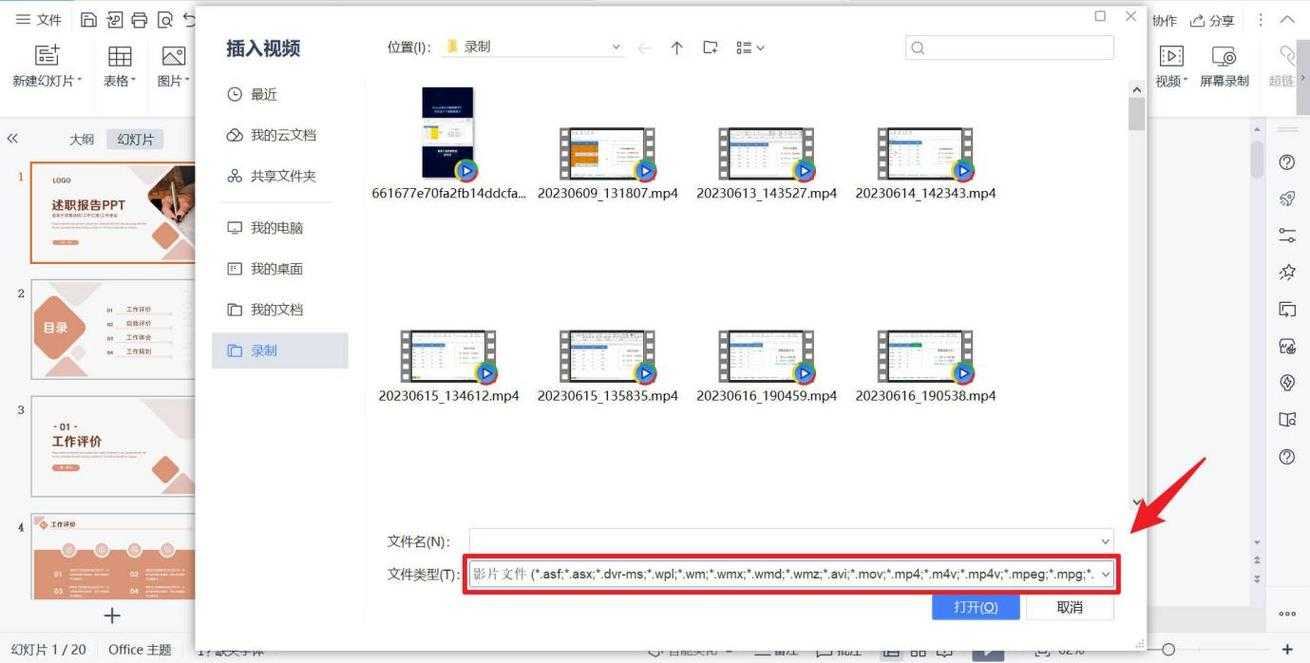
Task: Click the open (打开) button
Action: (975, 607)
